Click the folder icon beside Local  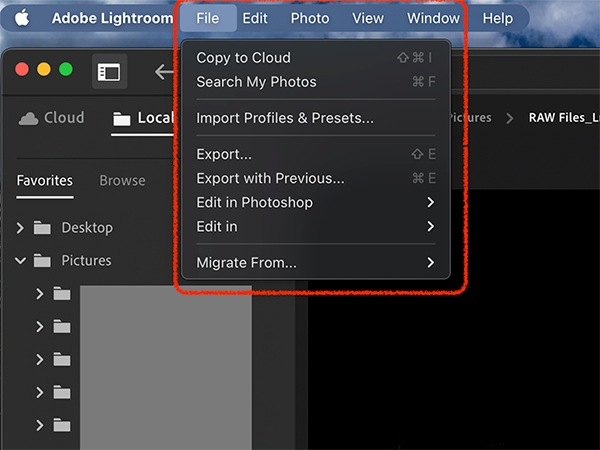[x=122, y=119]
